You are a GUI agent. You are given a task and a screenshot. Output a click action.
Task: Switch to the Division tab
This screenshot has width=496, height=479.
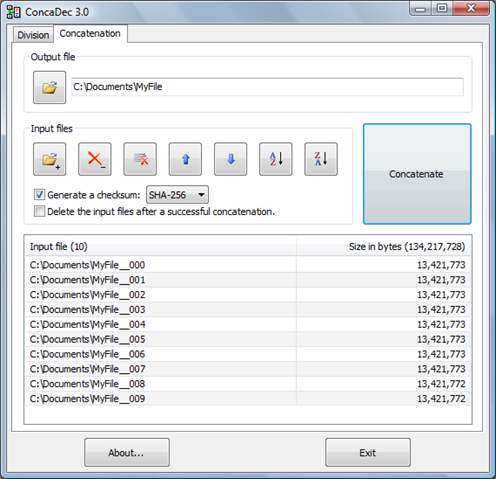pyautogui.click(x=33, y=35)
